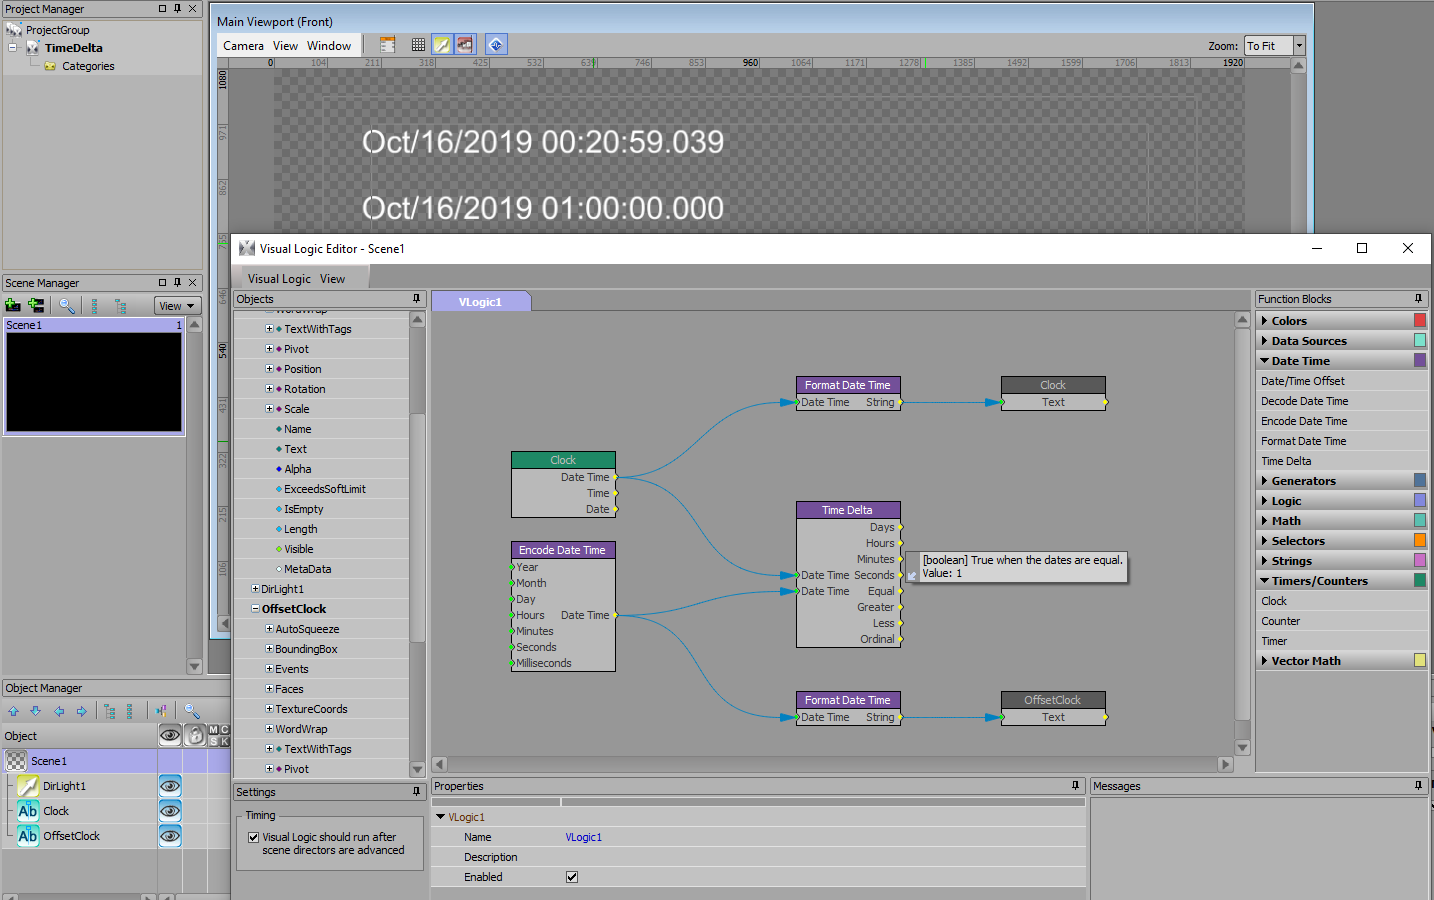This screenshot has width=1434, height=900.
Task: Expand the Generators function block category
Action: [x=1265, y=481]
